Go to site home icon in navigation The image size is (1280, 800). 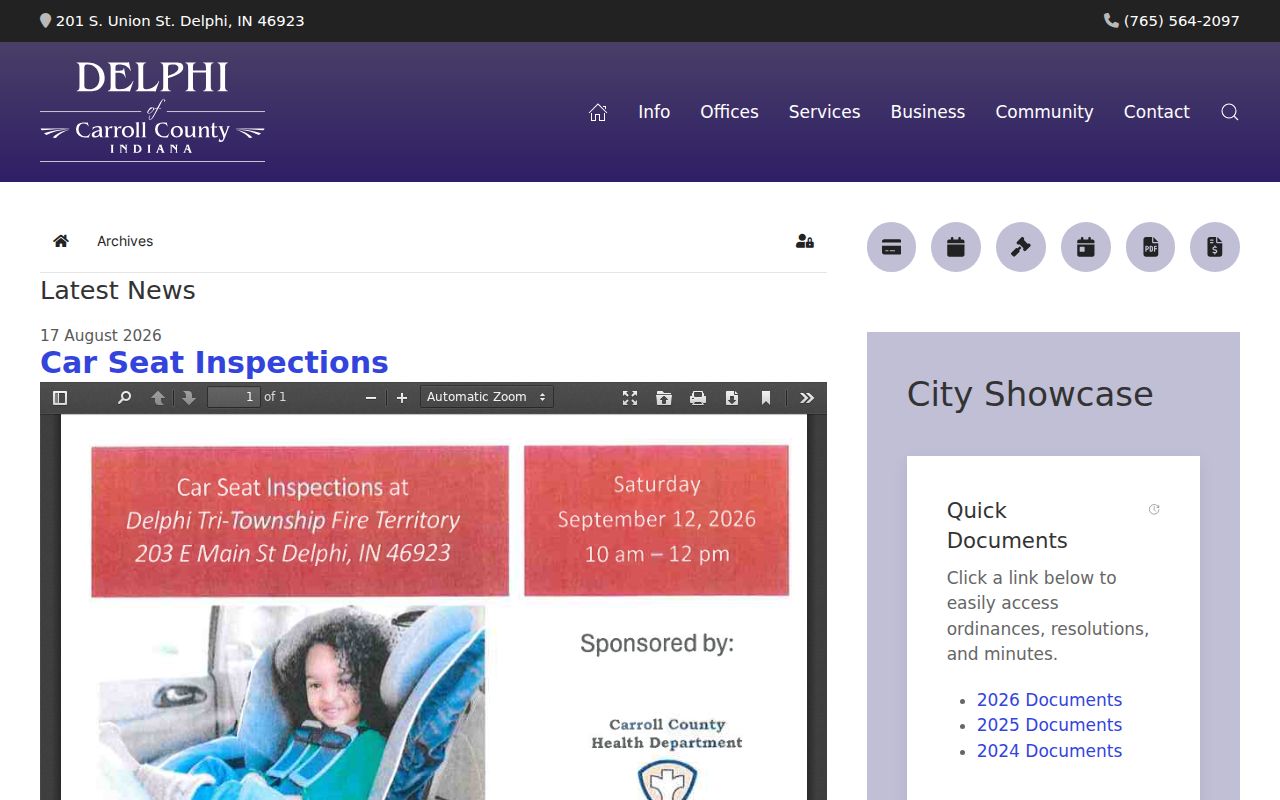tap(598, 112)
